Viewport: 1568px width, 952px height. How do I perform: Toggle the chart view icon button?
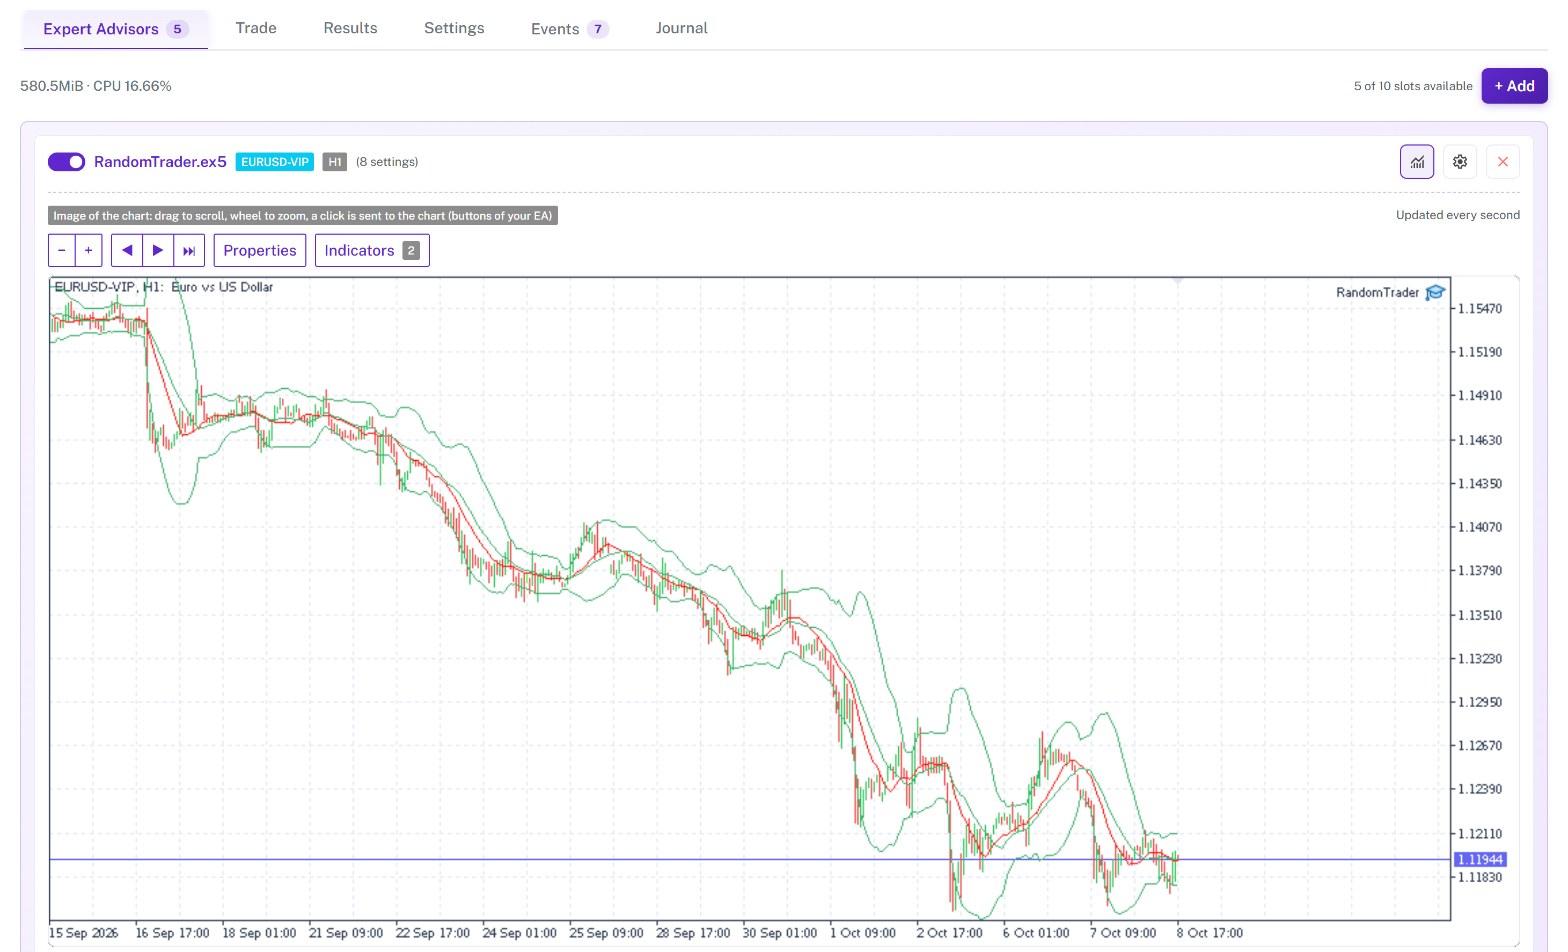(x=1417, y=162)
